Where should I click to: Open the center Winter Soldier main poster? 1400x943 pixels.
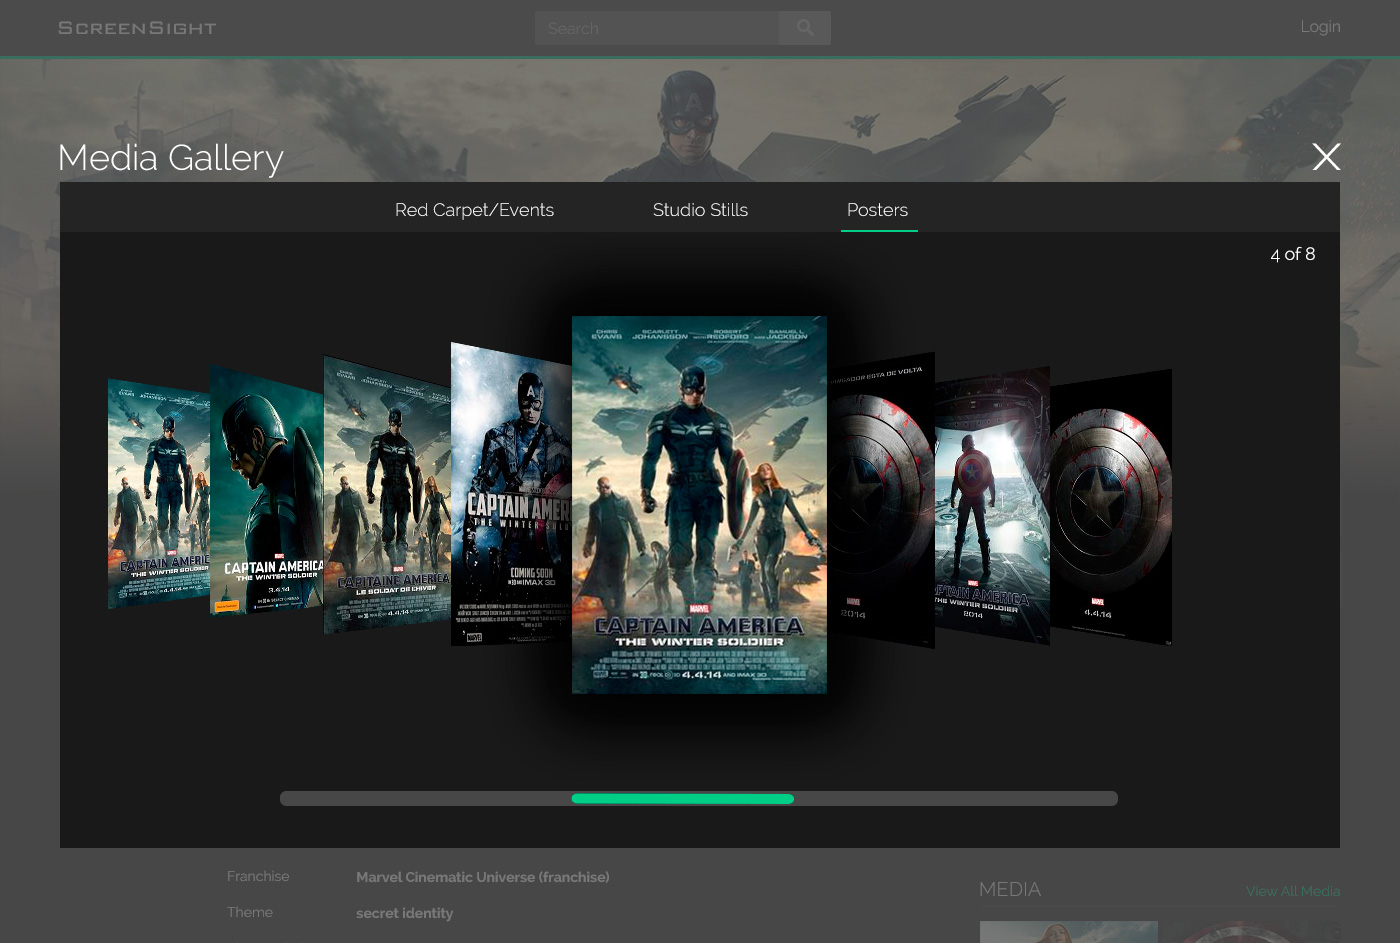coord(699,505)
